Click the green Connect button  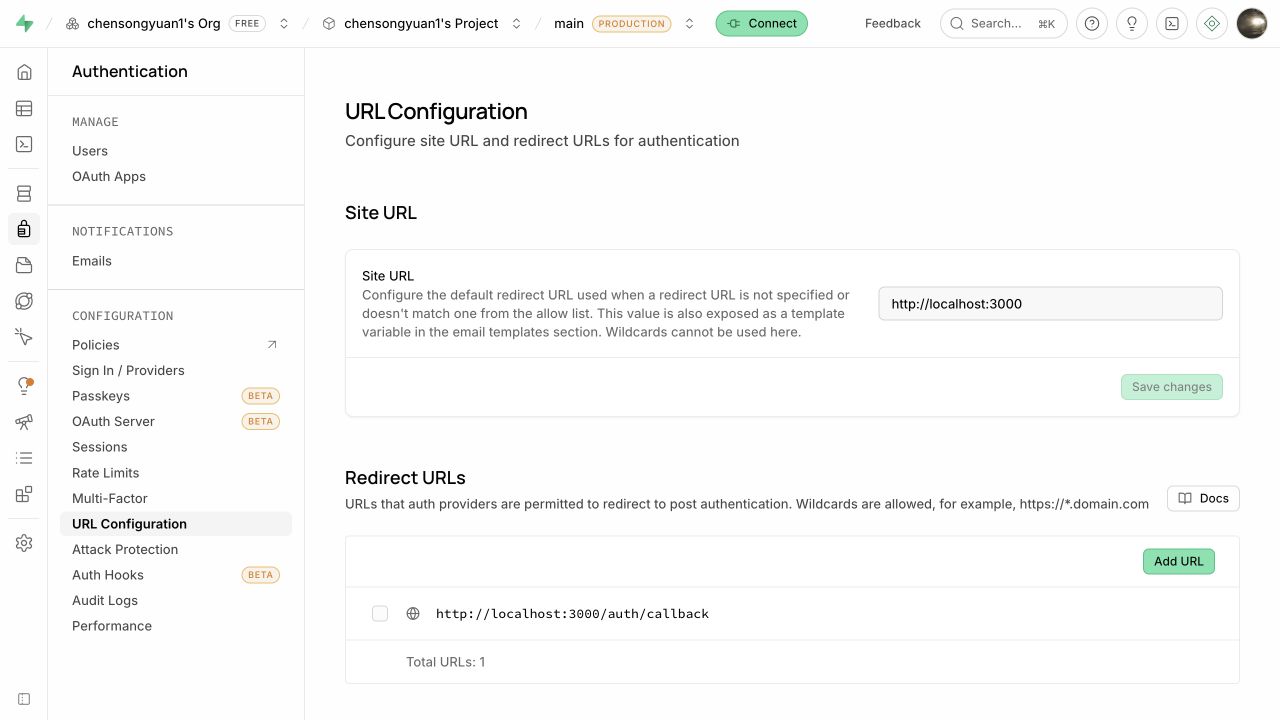point(761,23)
